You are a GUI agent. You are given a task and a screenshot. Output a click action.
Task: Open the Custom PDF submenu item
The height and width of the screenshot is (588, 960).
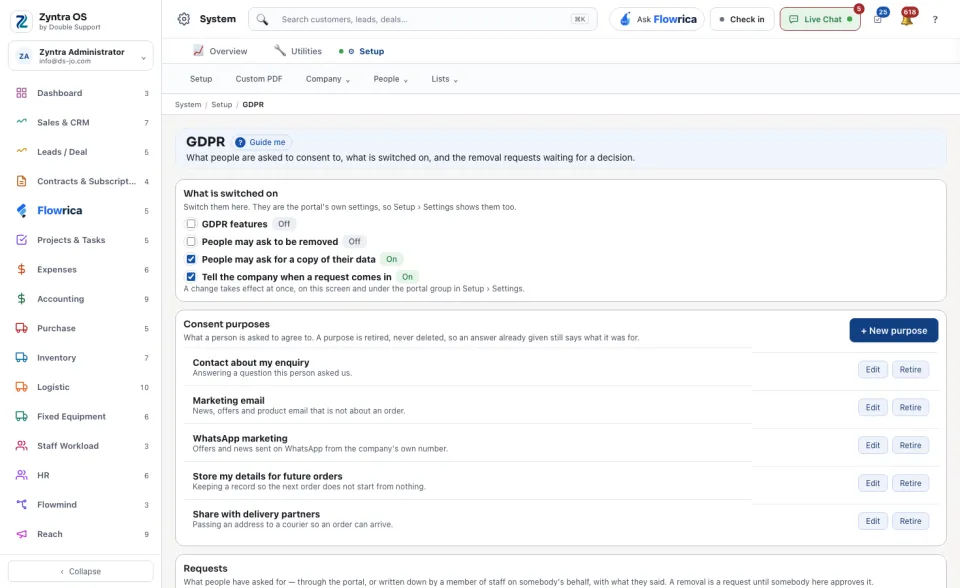coord(259,79)
